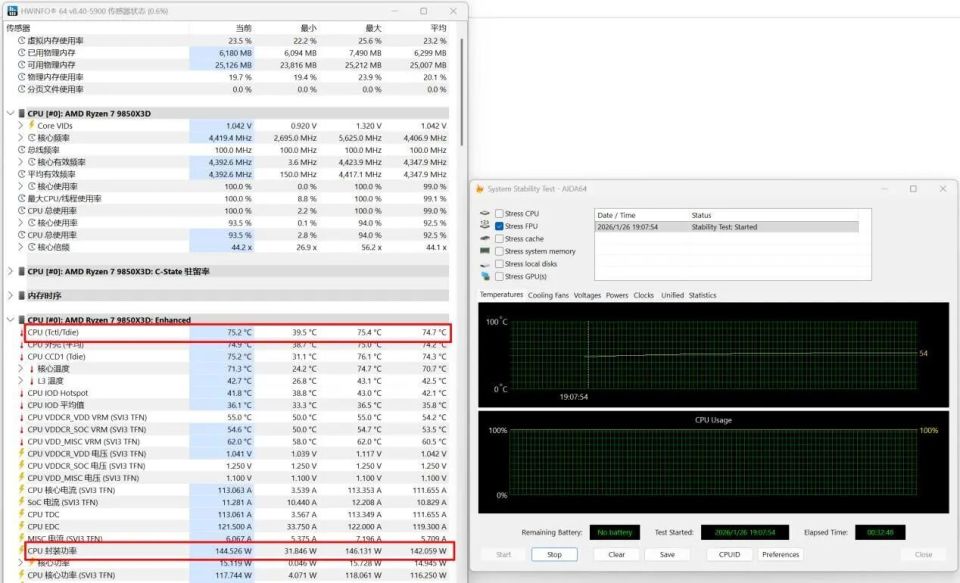The height and width of the screenshot is (583, 960).
Task: Uncheck the Stress FPU checkbox
Action: [x=499, y=226]
